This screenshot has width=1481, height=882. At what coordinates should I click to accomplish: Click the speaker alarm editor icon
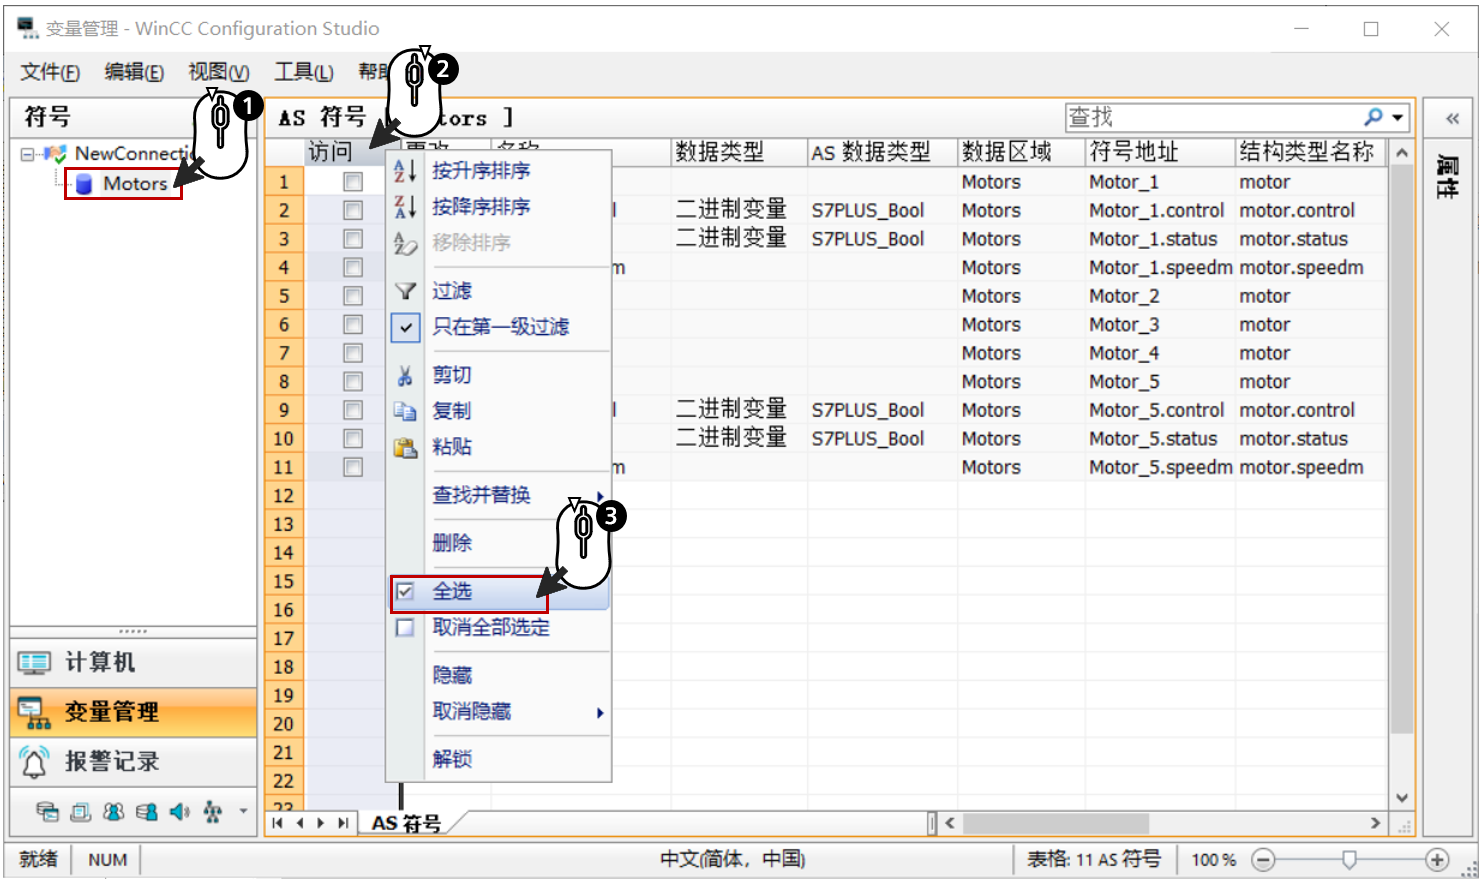click(180, 811)
